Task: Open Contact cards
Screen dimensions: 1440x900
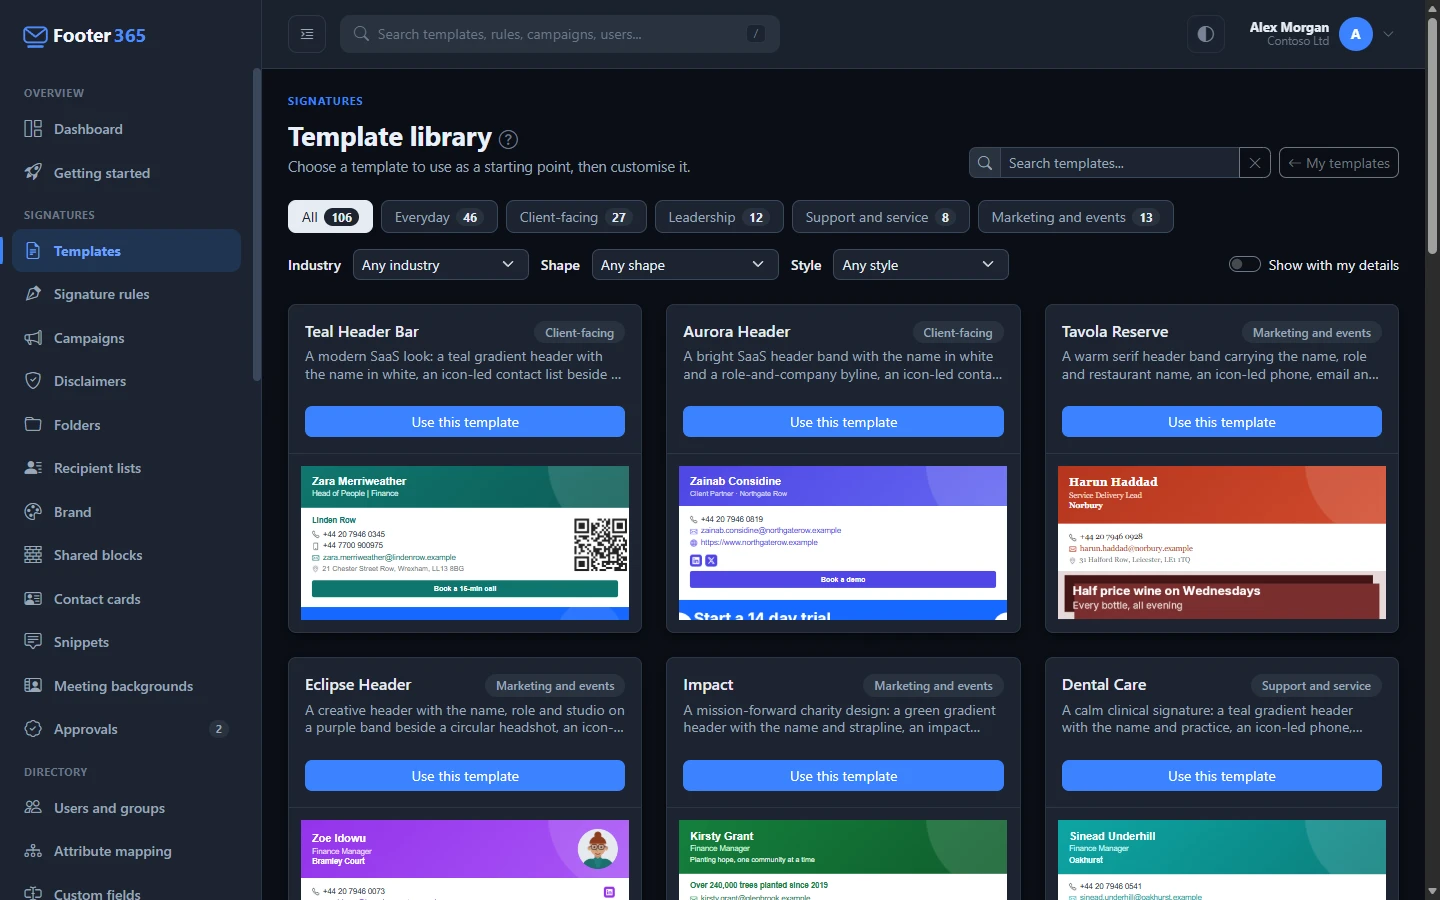Action: pyautogui.click(x=127, y=599)
